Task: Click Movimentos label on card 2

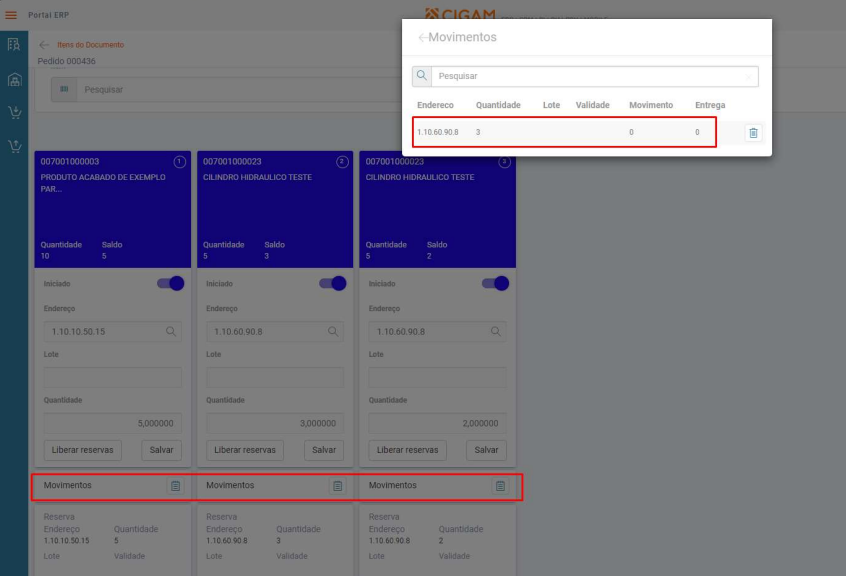Action: point(230,485)
